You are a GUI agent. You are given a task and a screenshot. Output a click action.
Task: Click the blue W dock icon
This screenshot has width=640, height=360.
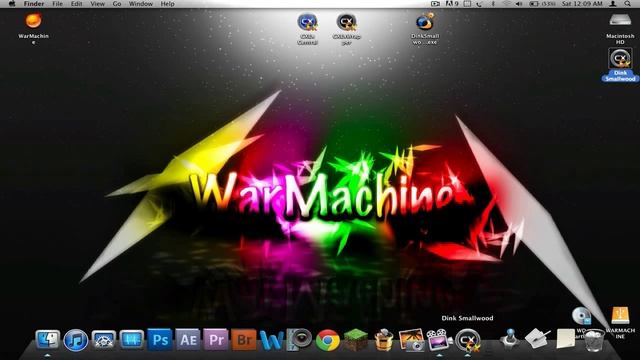point(271,340)
